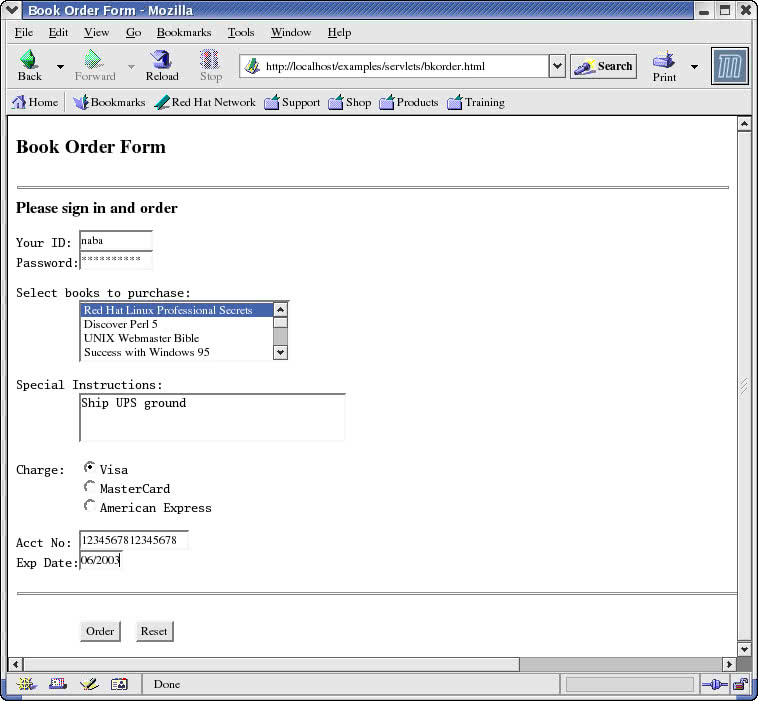Viewport: 758px width, 701px height.
Task: Open the URL history dropdown
Action: coord(557,66)
